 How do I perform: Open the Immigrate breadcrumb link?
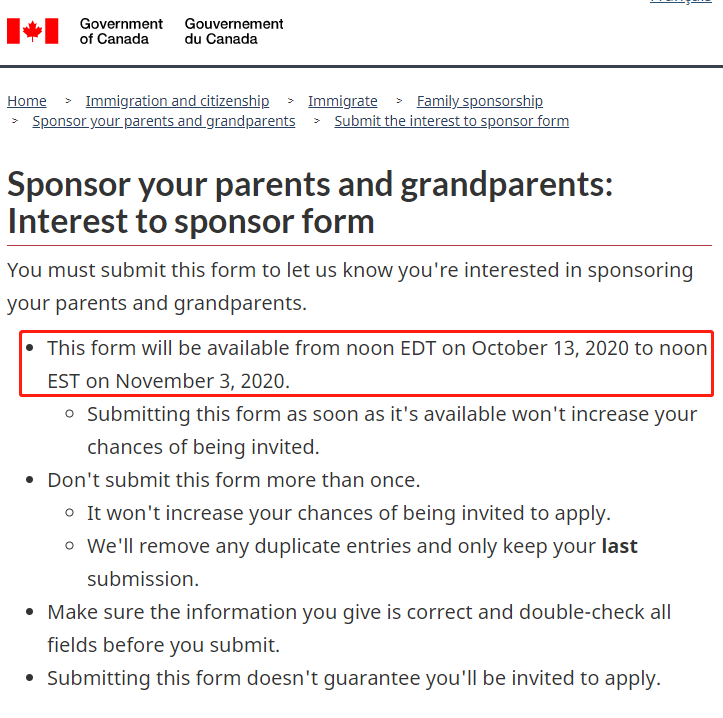click(343, 101)
